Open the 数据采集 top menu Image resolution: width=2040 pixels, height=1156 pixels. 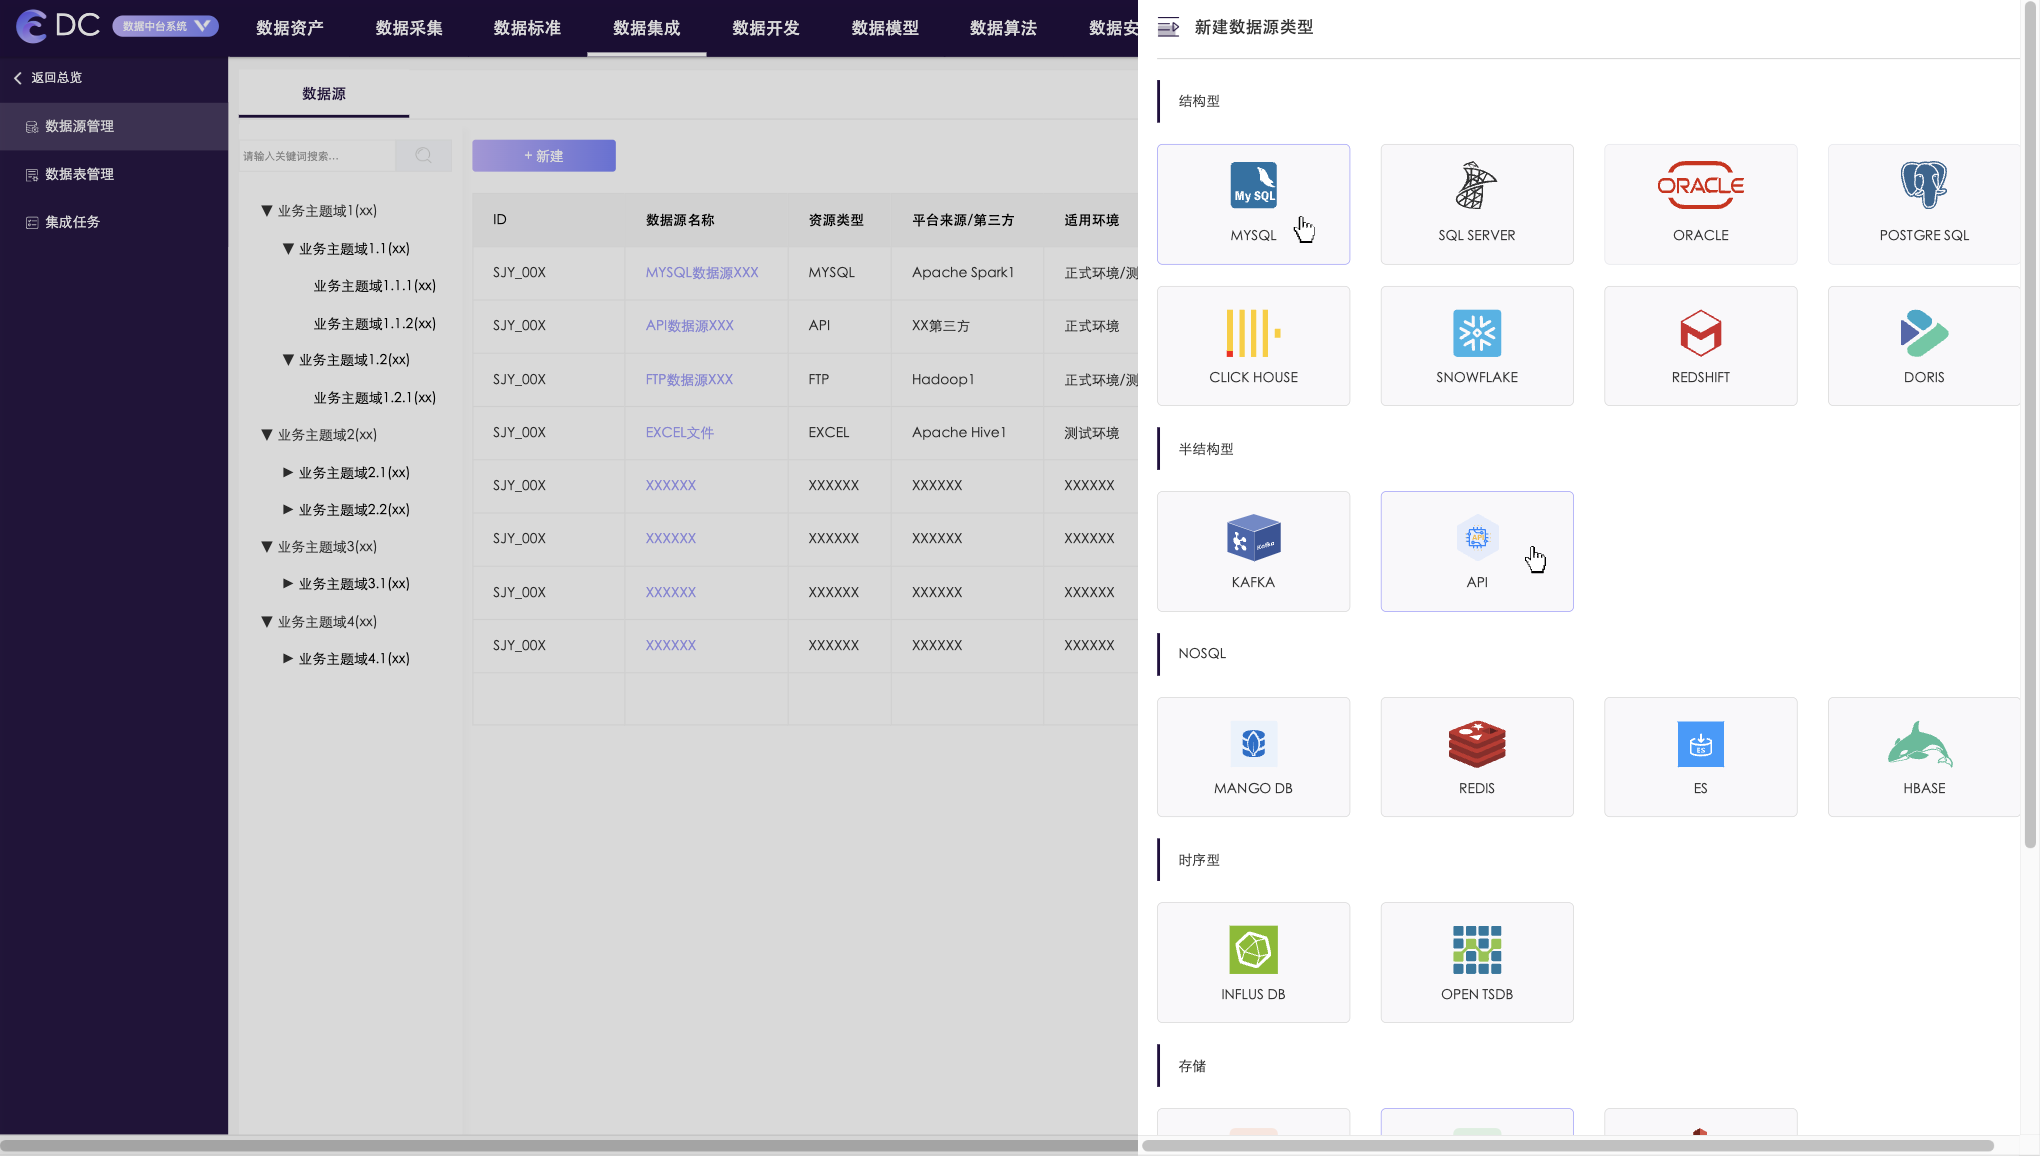409,28
